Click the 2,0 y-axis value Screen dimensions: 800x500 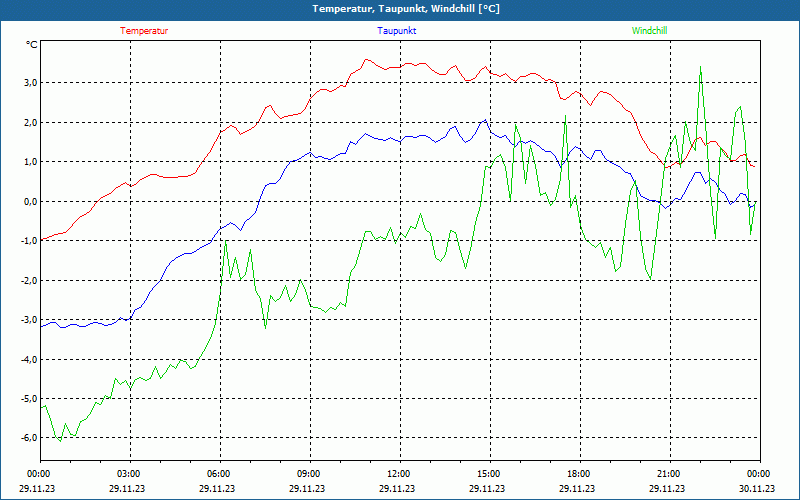coord(30,122)
